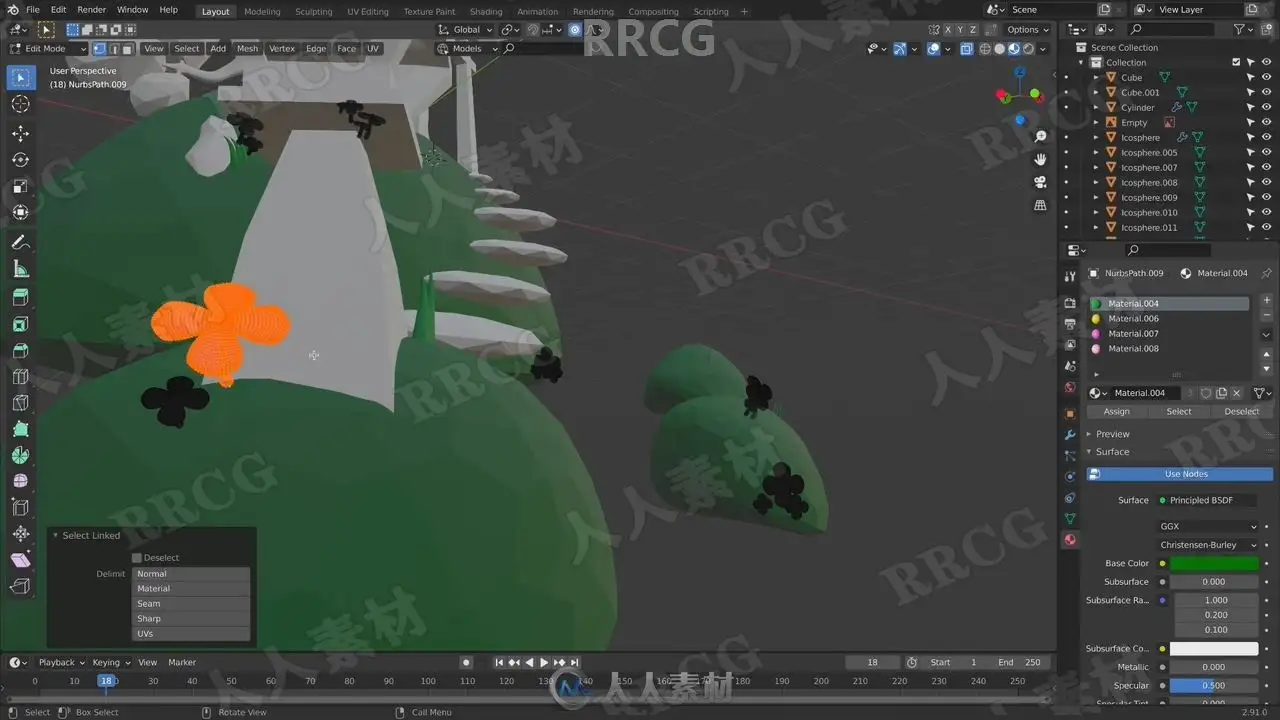The image size is (1280, 720).
Task: Click the green Base Color swatch
Action: click(1214, 564)
